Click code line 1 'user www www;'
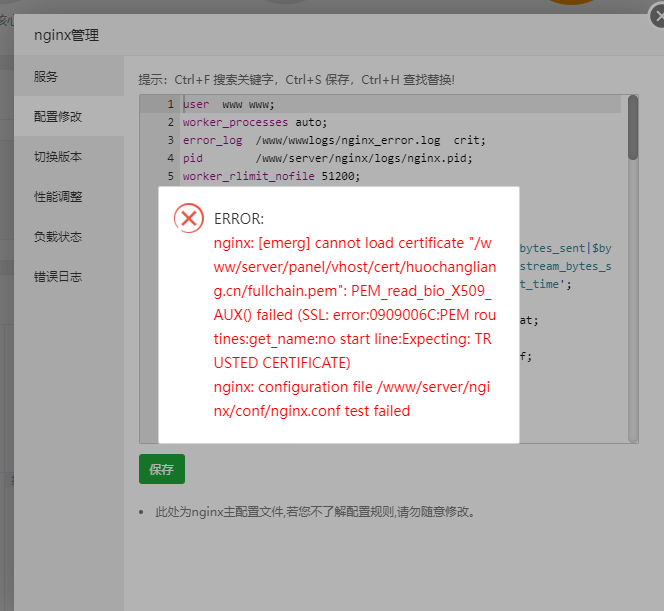 pyautogui.click(x=229, y=104)
